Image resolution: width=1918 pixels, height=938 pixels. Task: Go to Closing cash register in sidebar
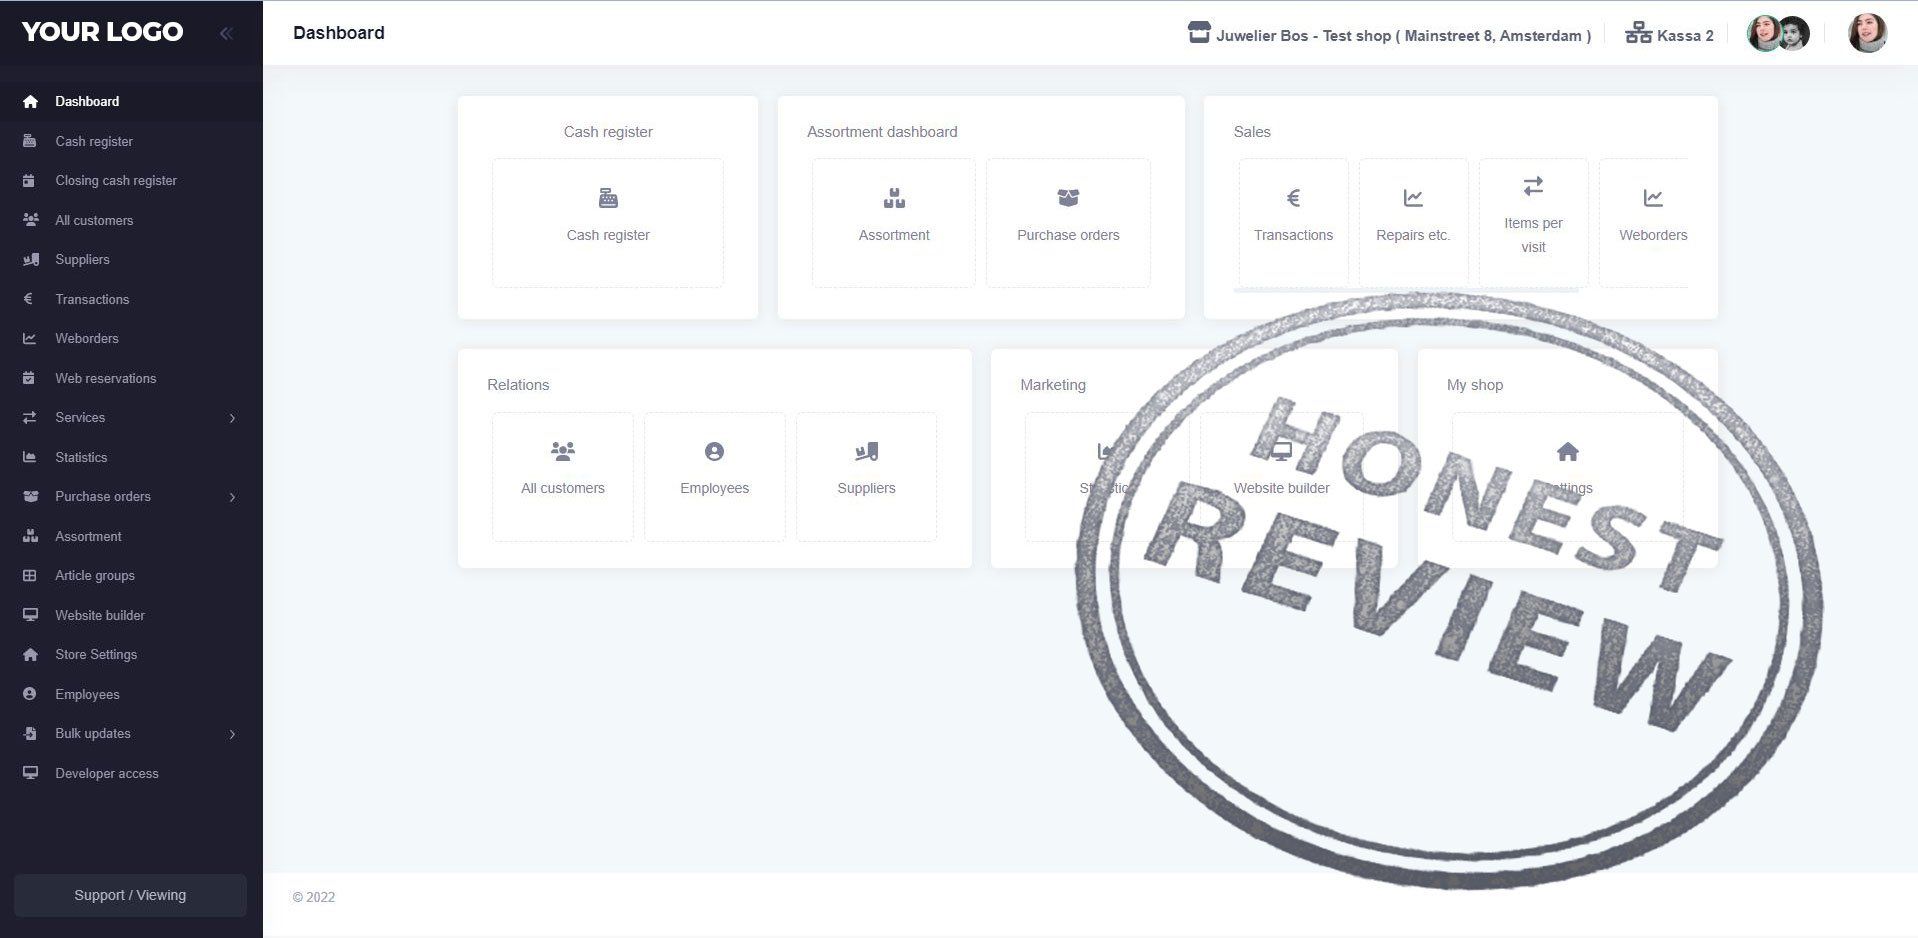click(x=116, y=181)
